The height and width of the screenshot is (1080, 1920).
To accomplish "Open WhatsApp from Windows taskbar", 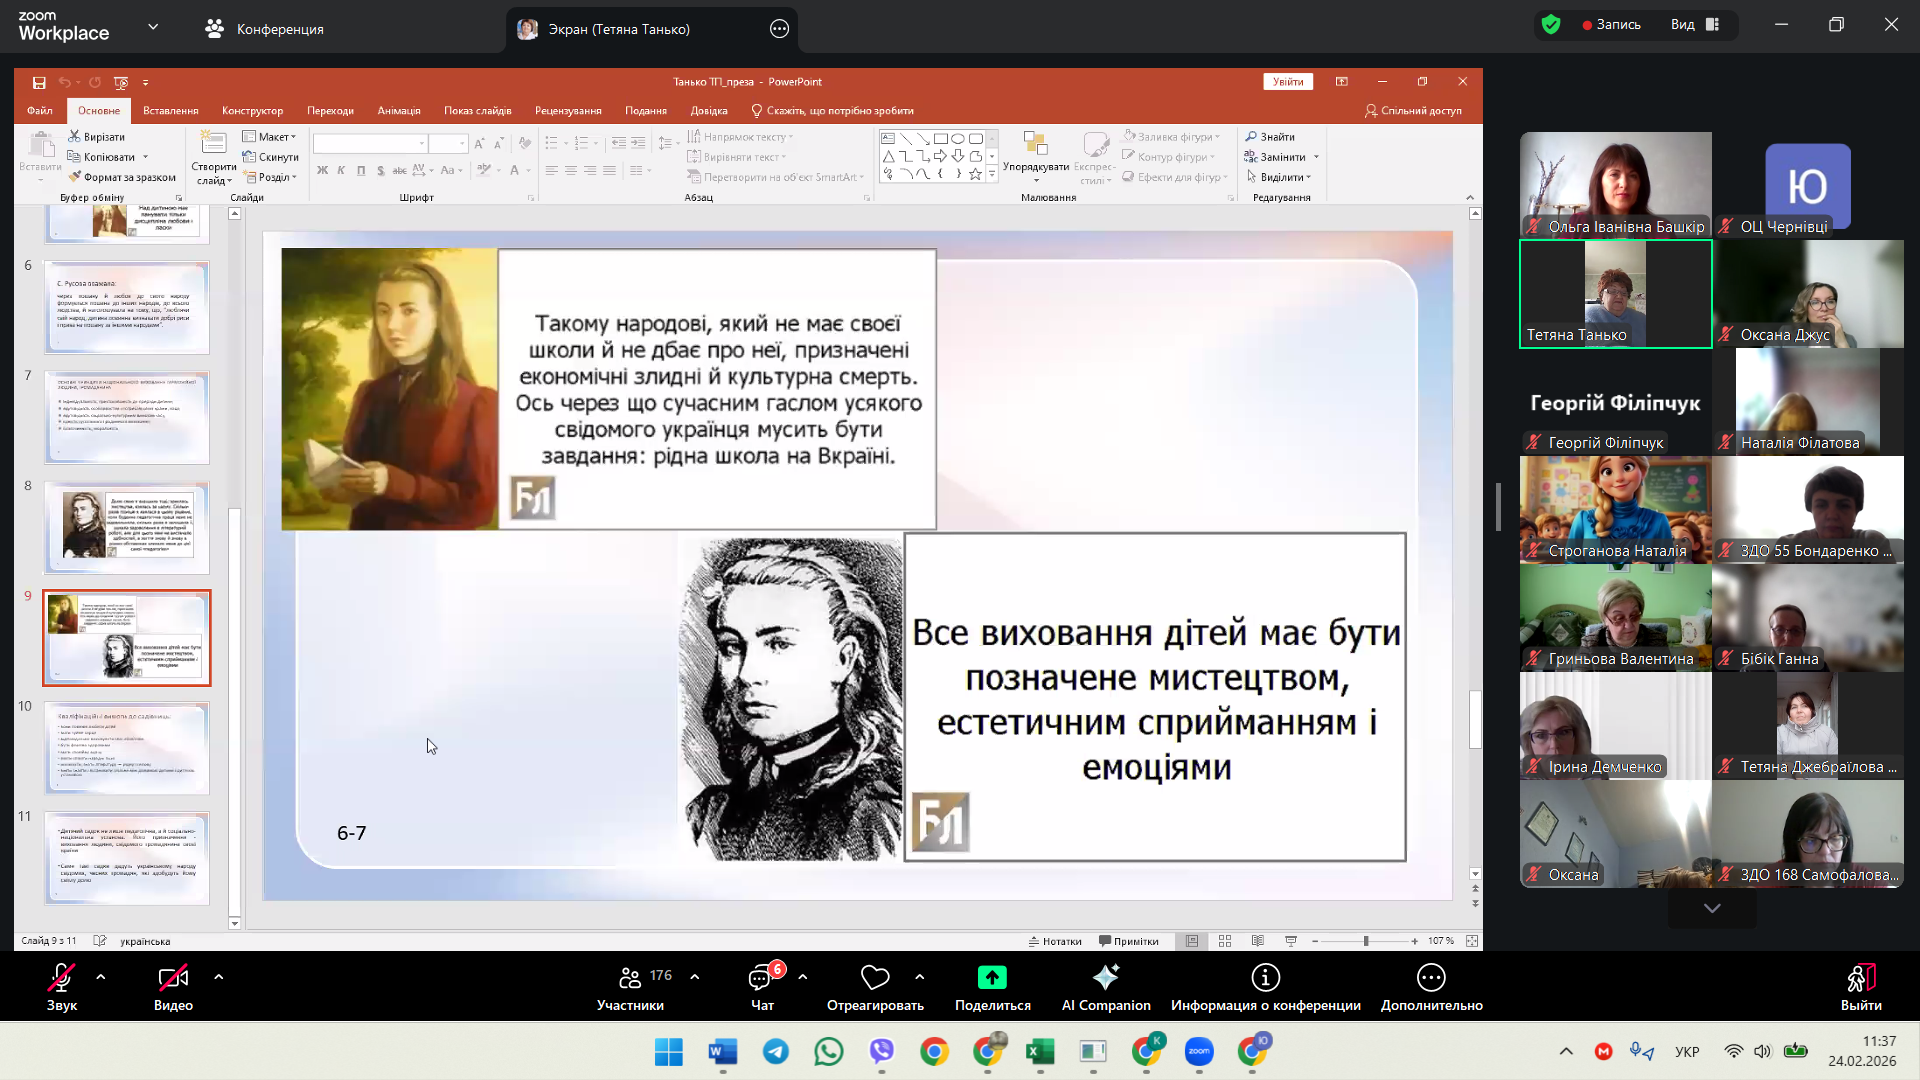I will 829,1051.
